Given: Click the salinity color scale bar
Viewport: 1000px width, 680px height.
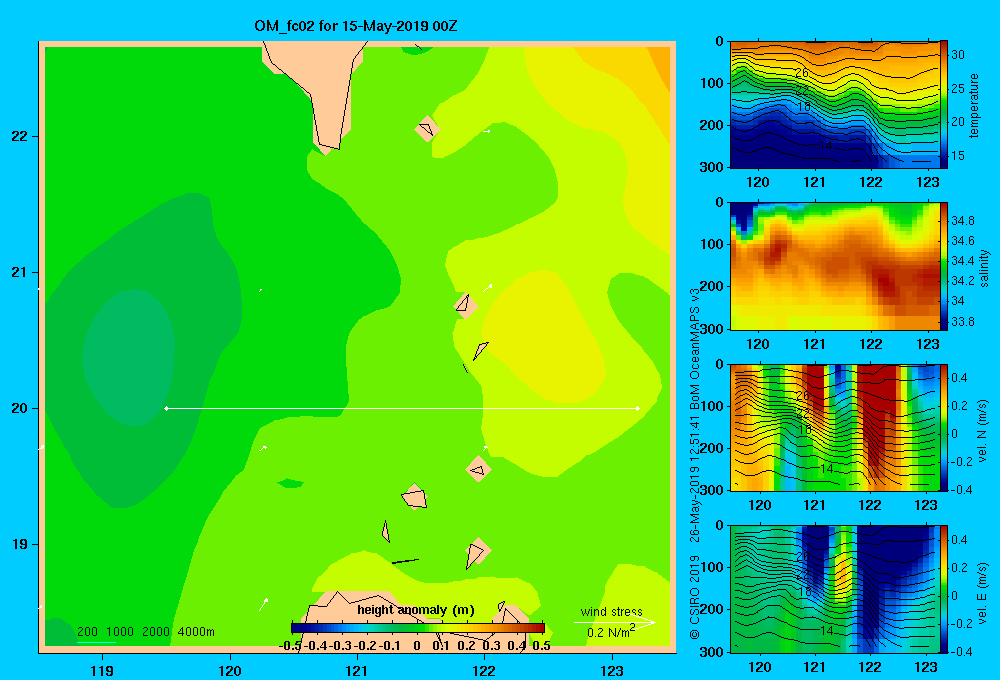Looking at the screenshot, I should click(x=944, y=266).
